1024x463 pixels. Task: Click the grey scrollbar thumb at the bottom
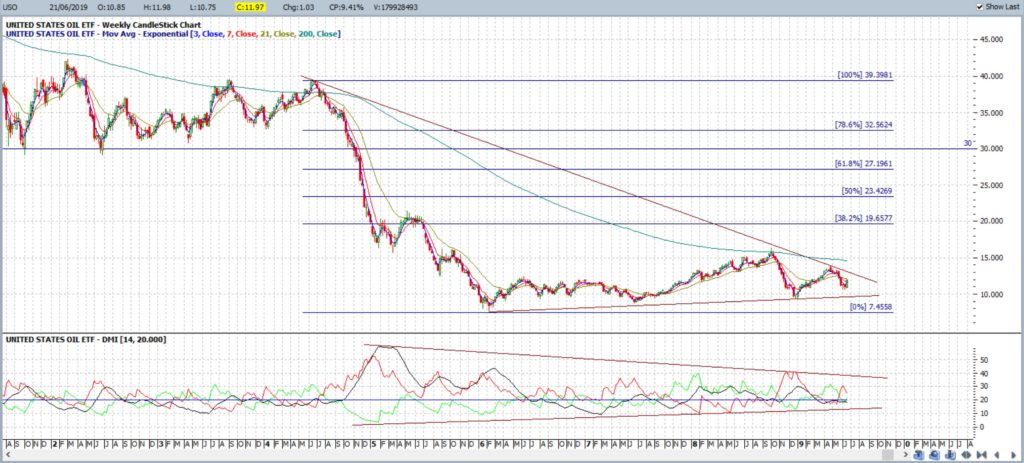(x=888, y=455)
